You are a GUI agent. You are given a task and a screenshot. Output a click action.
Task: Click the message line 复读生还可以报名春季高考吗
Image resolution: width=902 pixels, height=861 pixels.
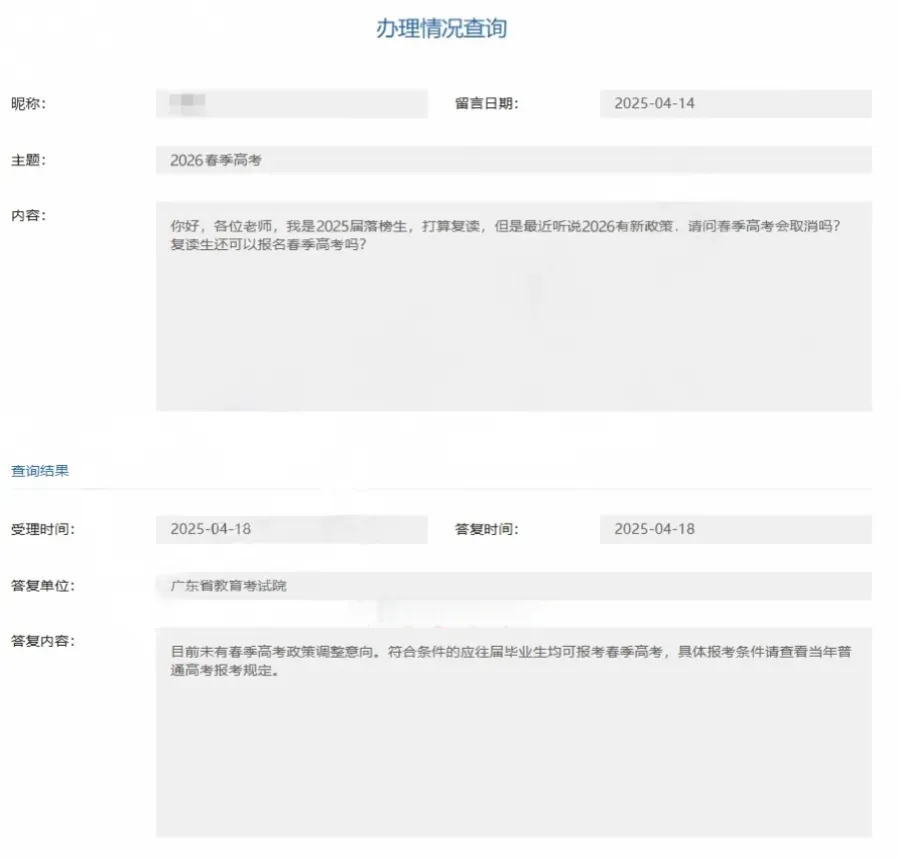pyautogui.click(x=268, y=244)
